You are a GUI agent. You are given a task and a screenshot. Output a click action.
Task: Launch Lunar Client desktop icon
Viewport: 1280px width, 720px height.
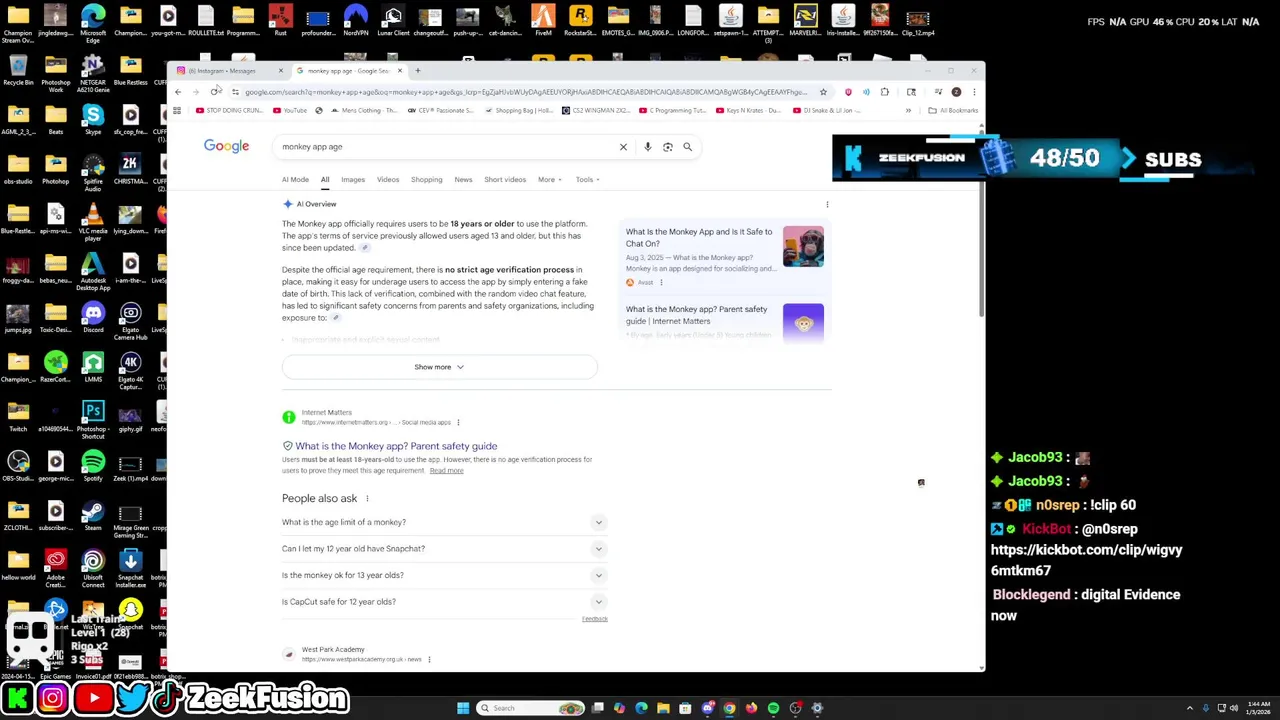pos(393,20)
